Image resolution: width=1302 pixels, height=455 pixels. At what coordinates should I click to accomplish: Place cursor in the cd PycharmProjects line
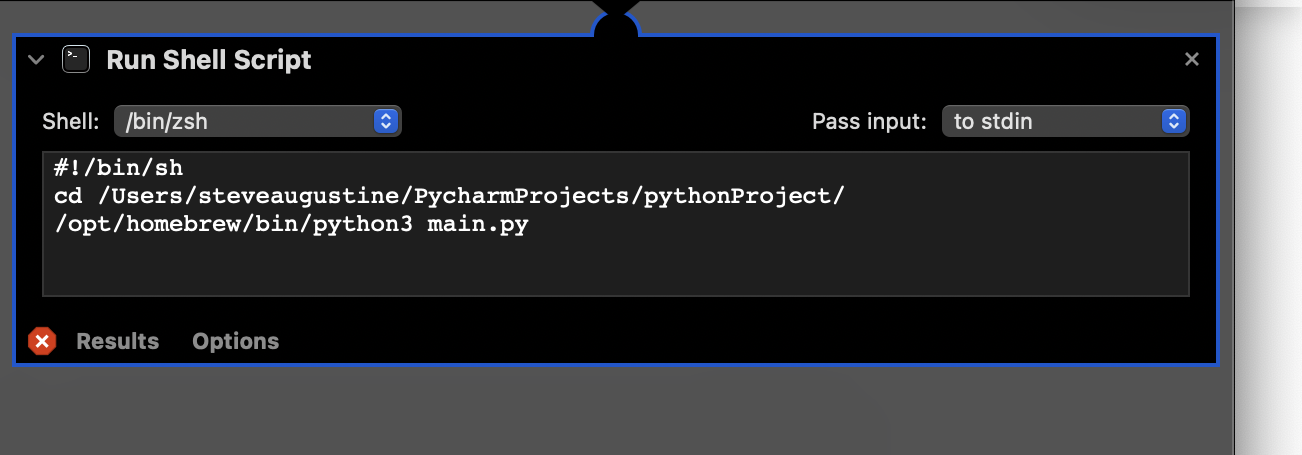click(x=450, y=196)
